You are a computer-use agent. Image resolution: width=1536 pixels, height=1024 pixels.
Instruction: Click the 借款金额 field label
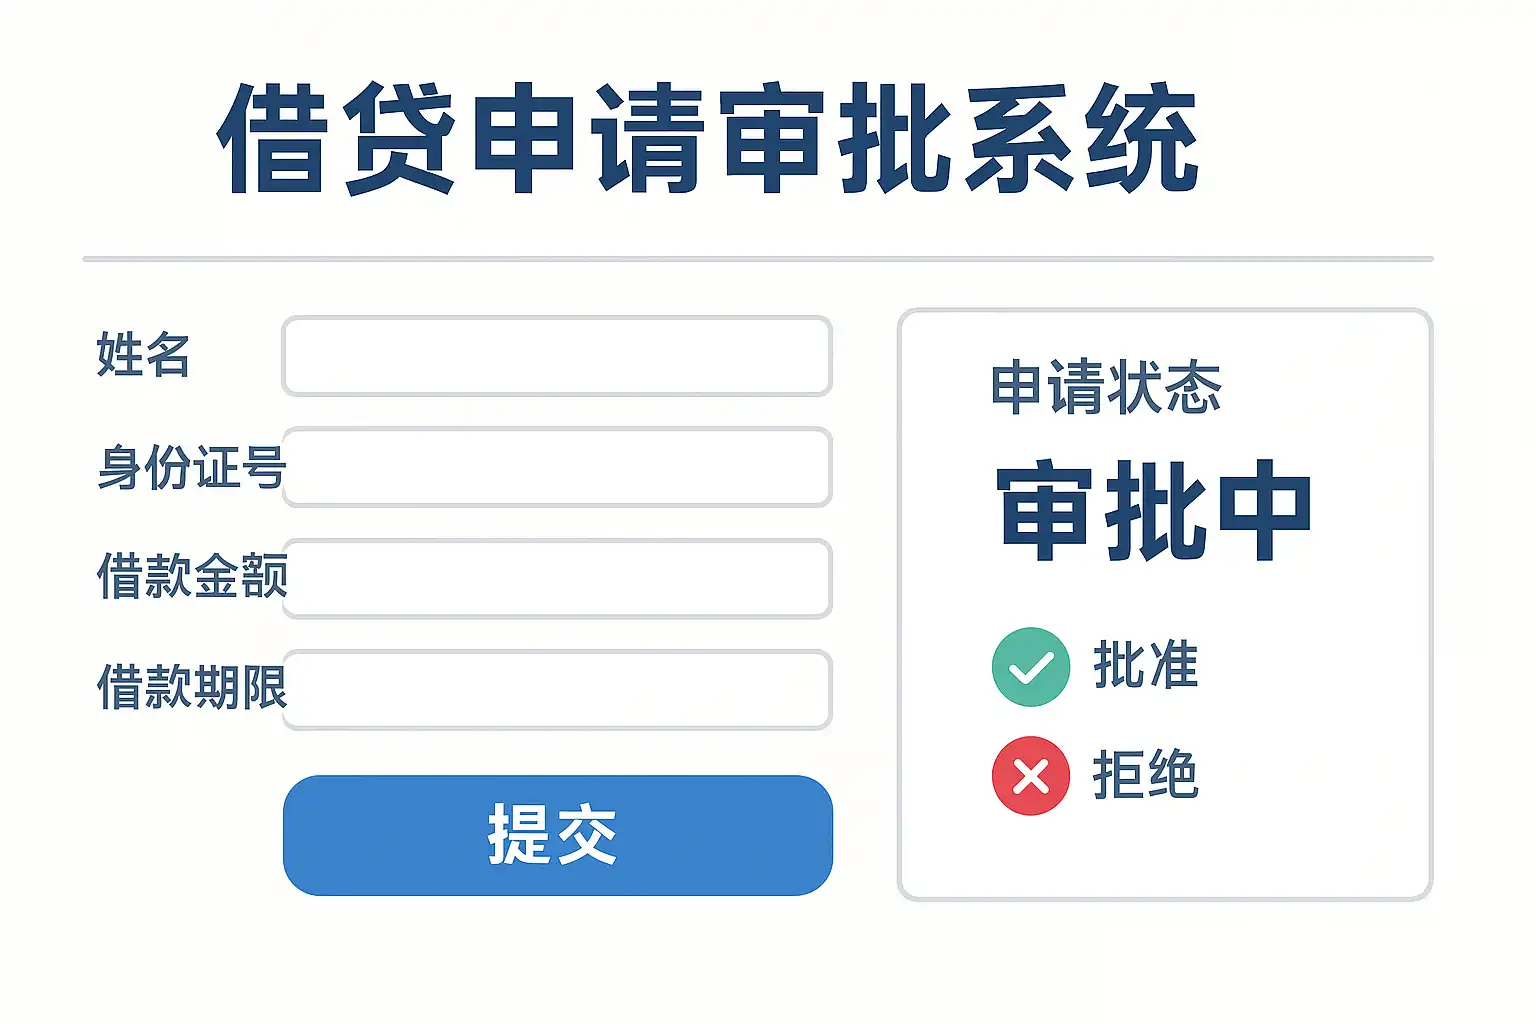[x=191, y=577]
